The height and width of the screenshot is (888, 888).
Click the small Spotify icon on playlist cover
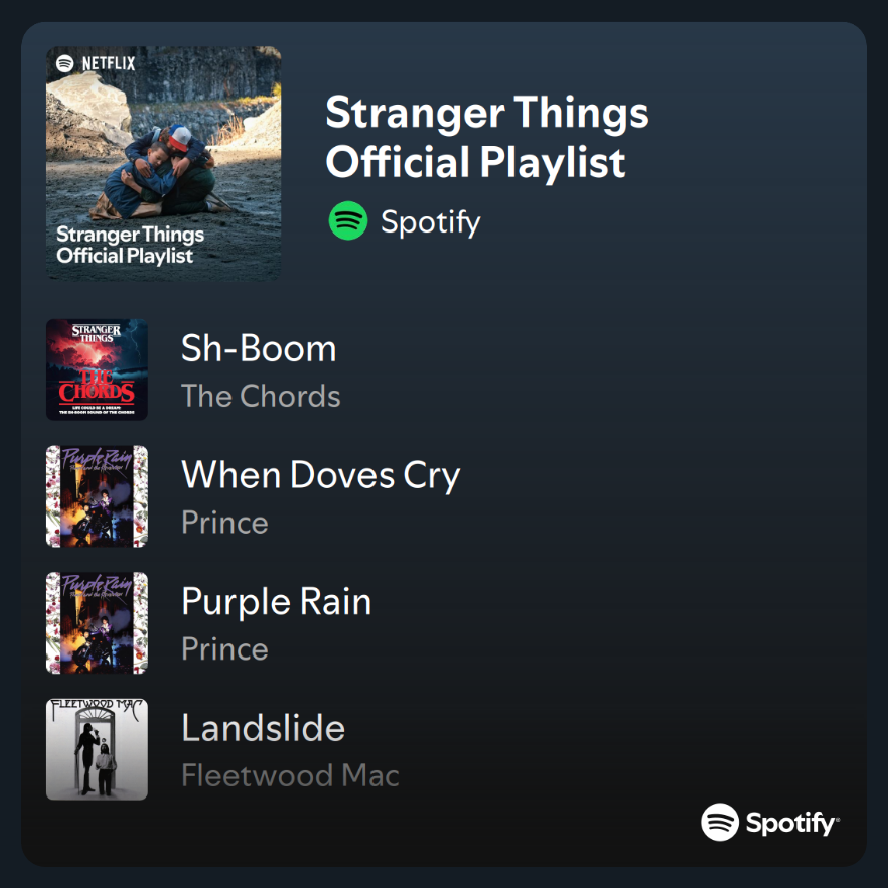(x=65, y=63)
